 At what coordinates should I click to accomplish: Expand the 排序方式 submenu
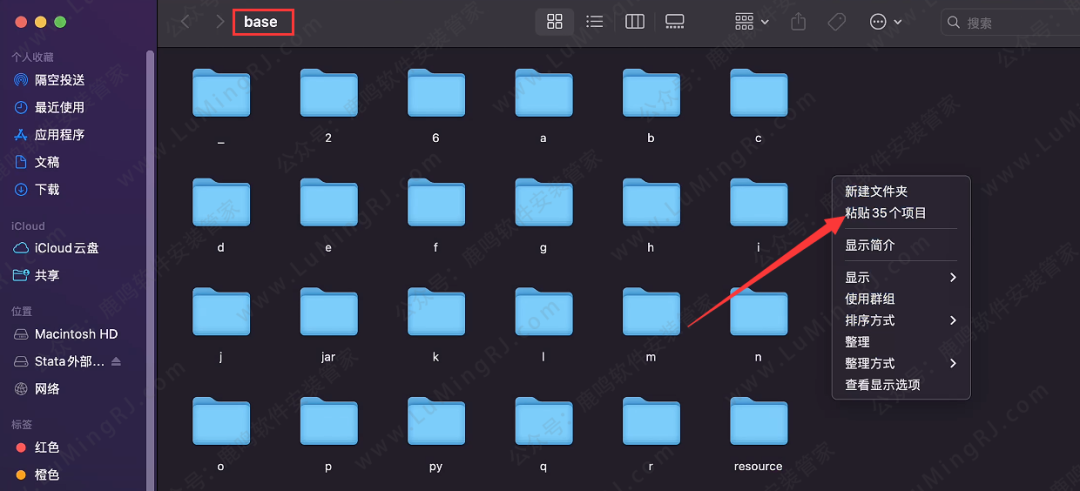tap(900, 320)
